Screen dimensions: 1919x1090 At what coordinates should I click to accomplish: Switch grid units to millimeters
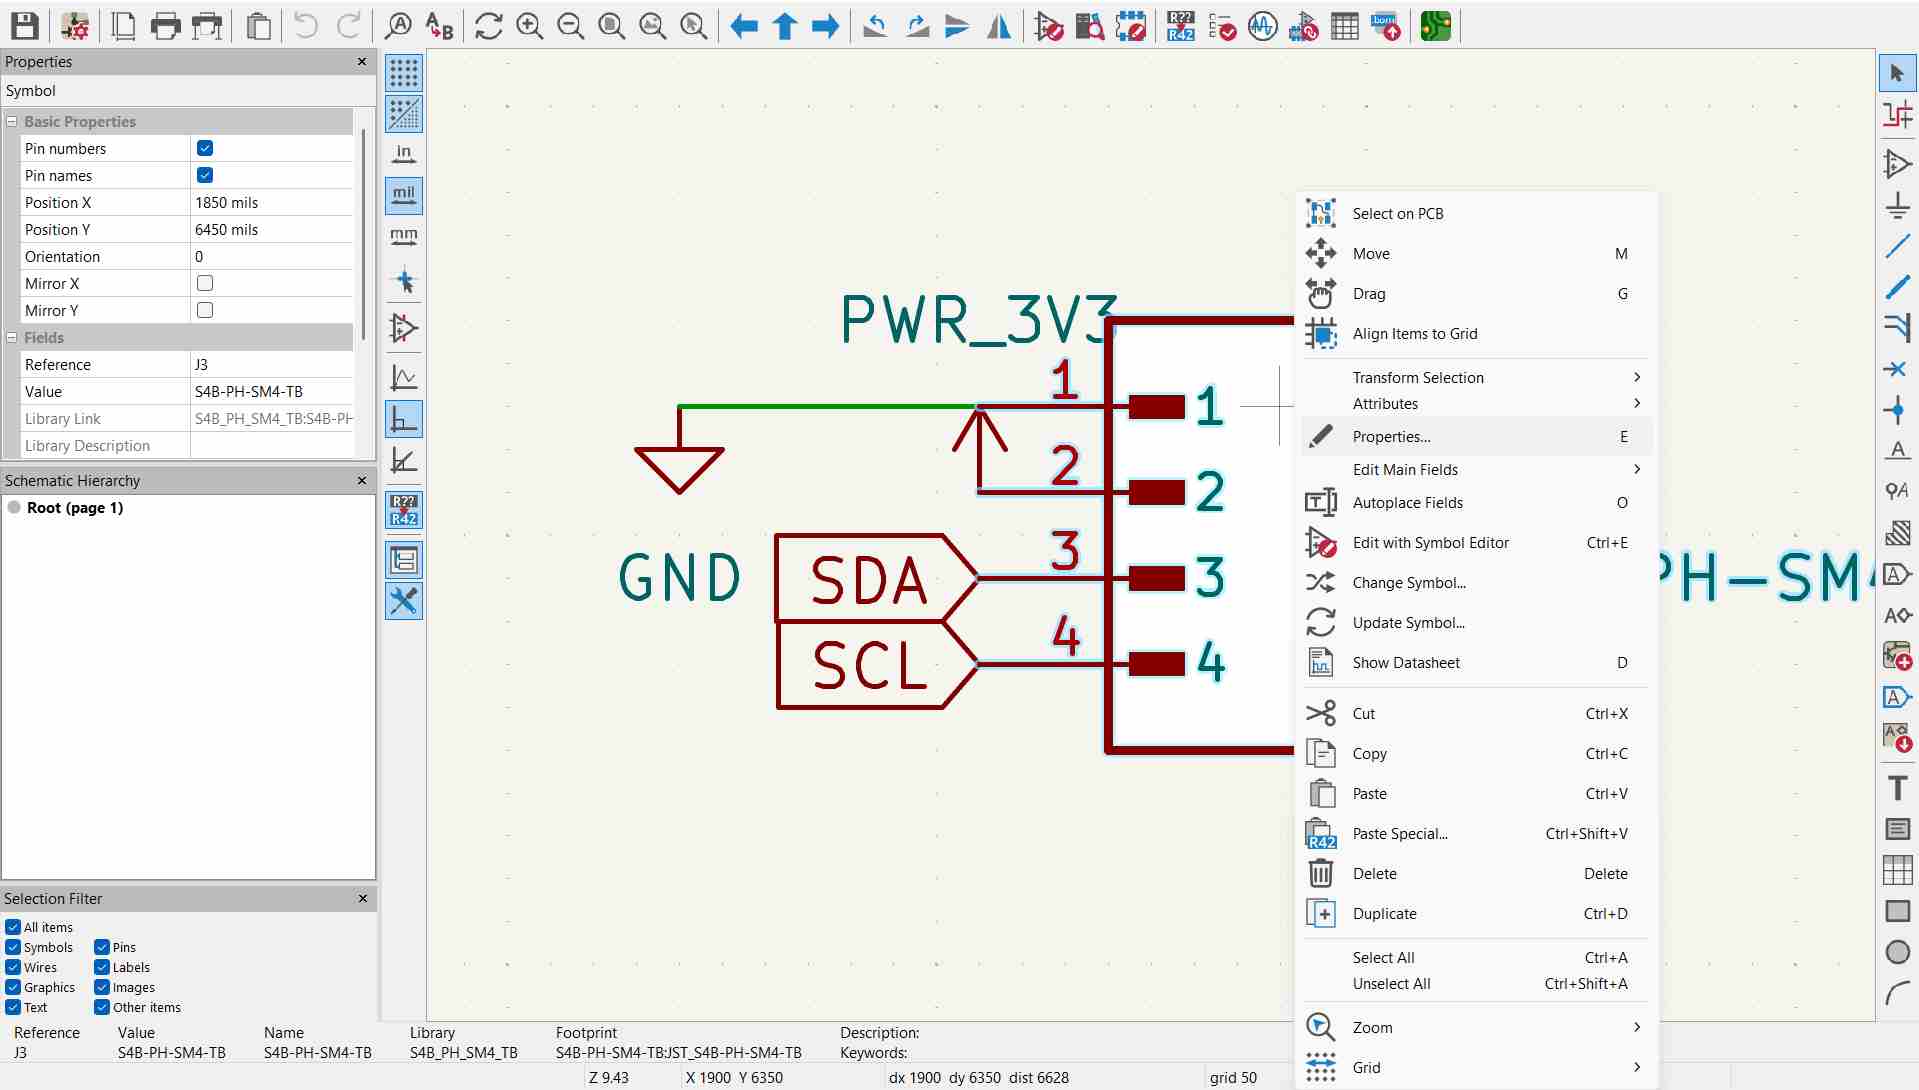point(403,237)
